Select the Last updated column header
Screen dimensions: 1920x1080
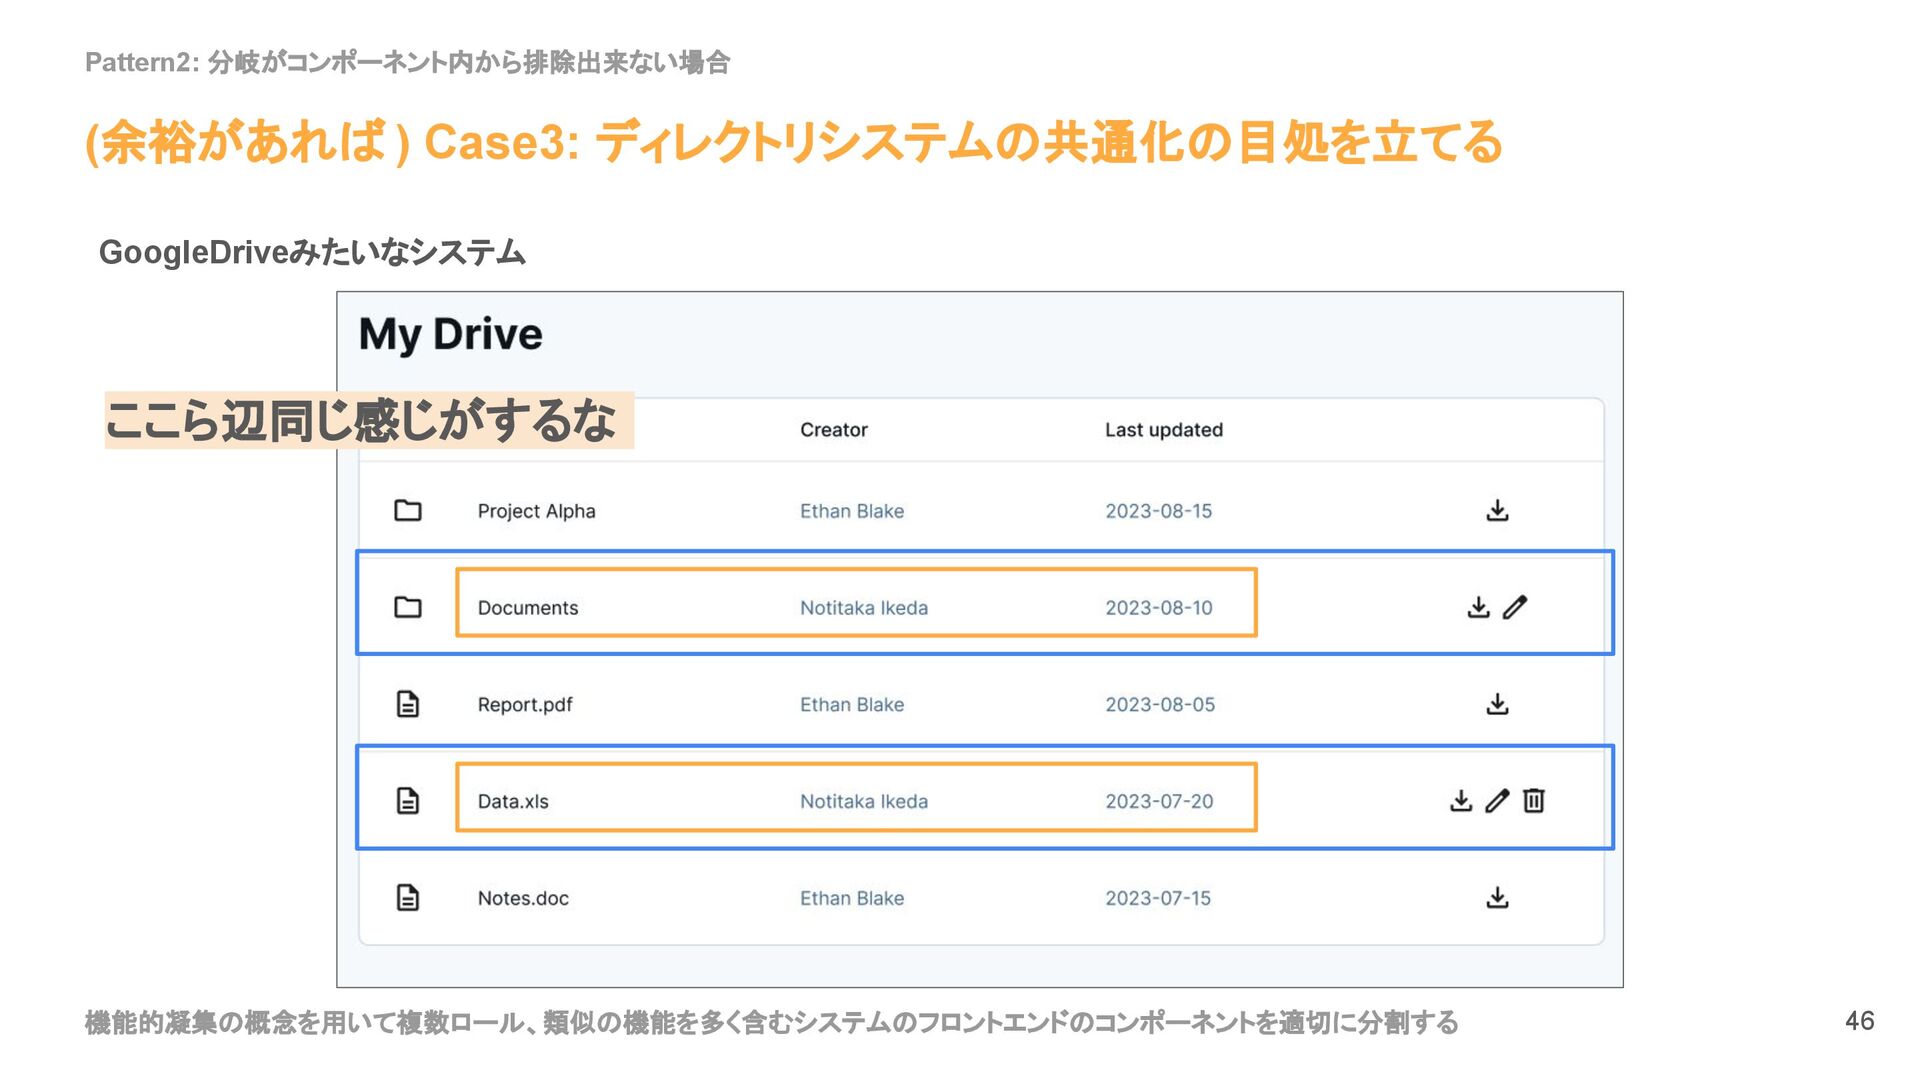point(1163,430)
